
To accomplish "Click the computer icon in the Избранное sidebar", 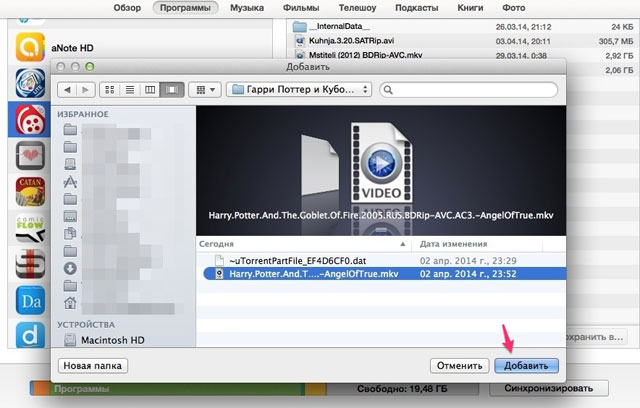I will (70, 164).
